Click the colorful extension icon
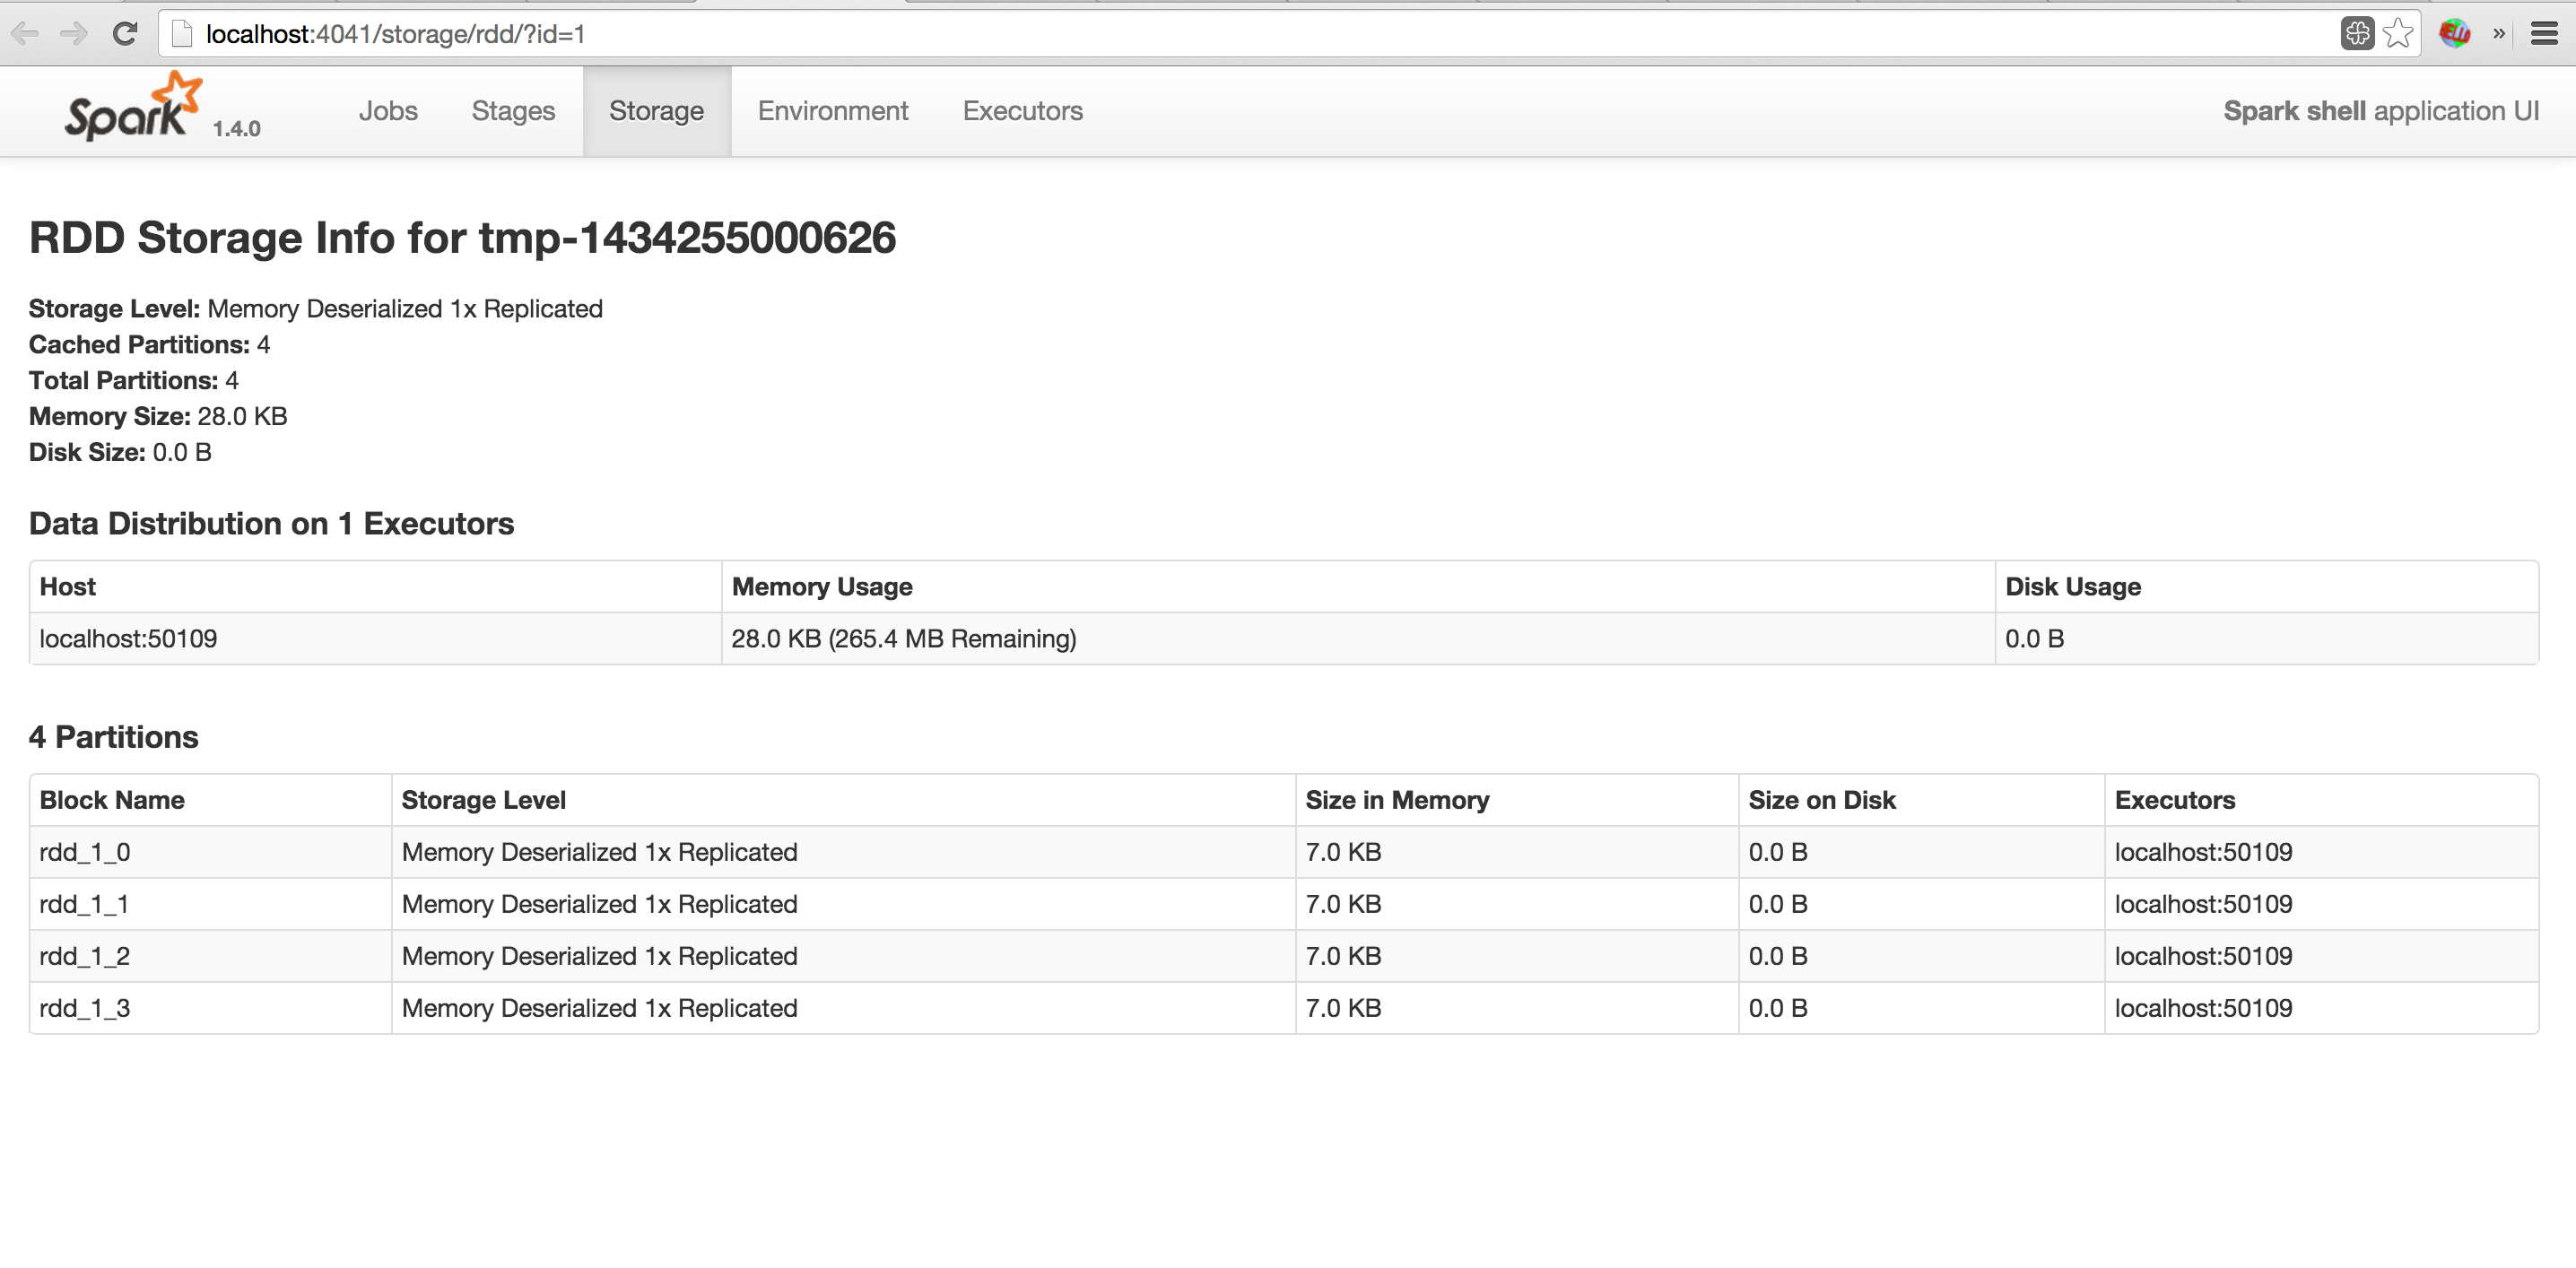2576x1268 pixels. (x=2455, y=34)
